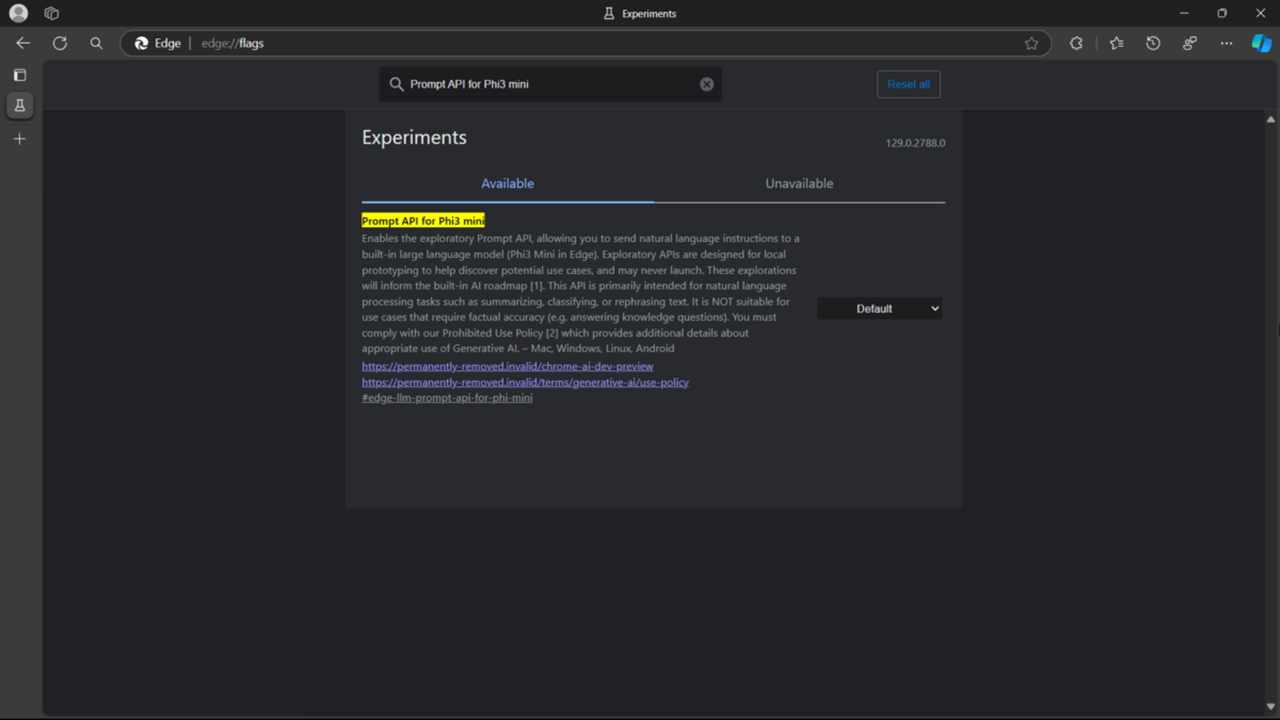This screenshot has width=1280, height=720.
Task: Click the search icon beside address bar
Action: [x=96, y=43]
